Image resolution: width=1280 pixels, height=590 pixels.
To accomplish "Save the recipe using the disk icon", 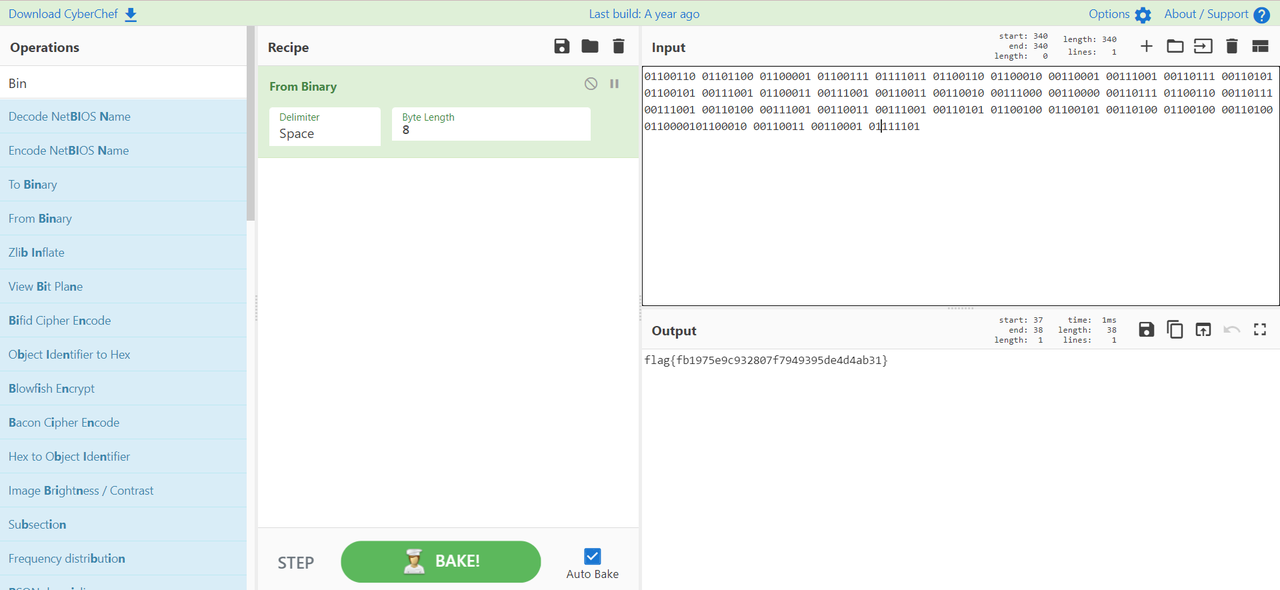I will click(x=561, y=47).
